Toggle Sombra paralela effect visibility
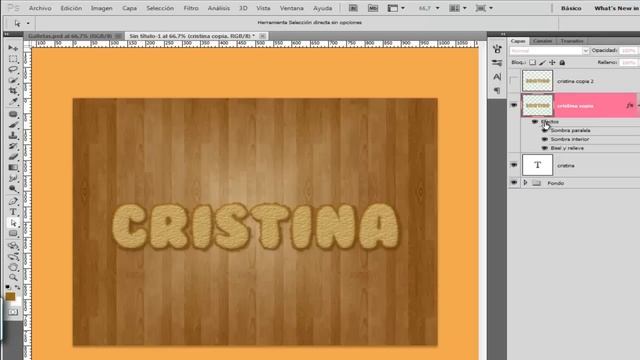 click(544, 130)
